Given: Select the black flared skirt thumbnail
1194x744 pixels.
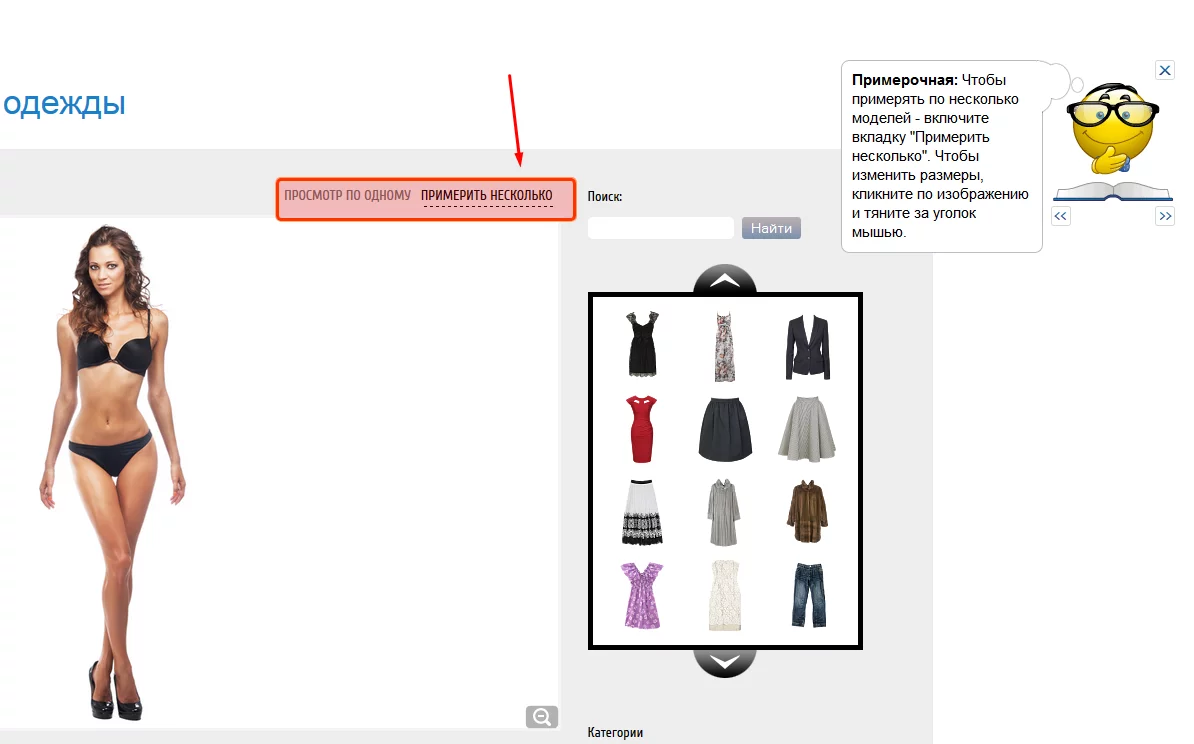Looking at the screenshot, I should point(725,428).
